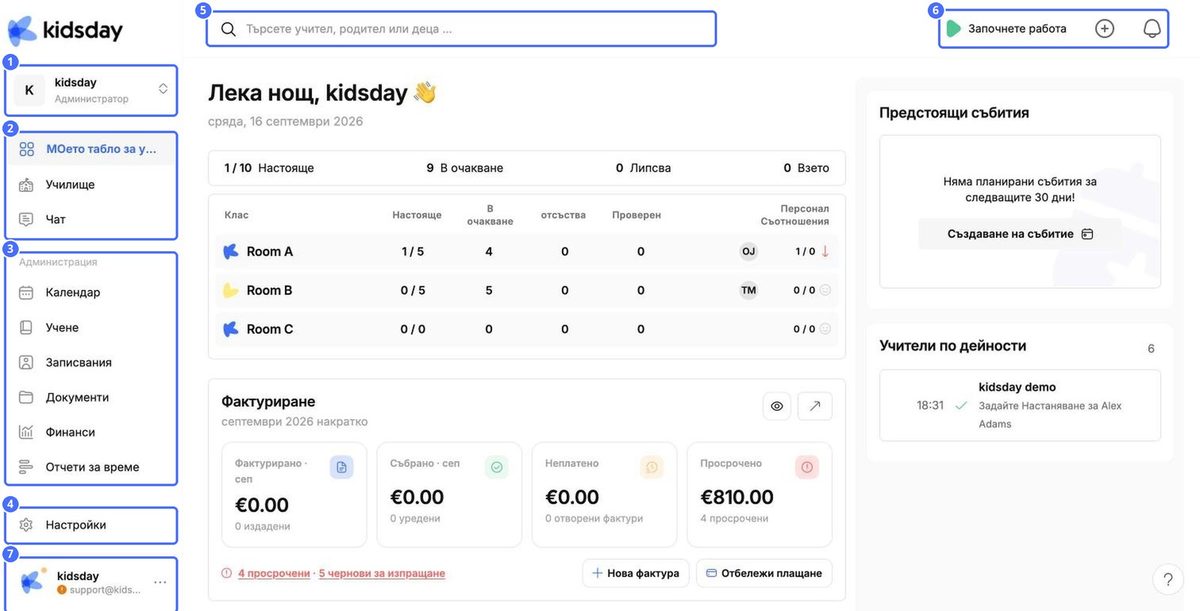Open МОето табло dashboard menu item
Image resolution: width=1200 pixels, height=611 pixels.
click(92, 149)
